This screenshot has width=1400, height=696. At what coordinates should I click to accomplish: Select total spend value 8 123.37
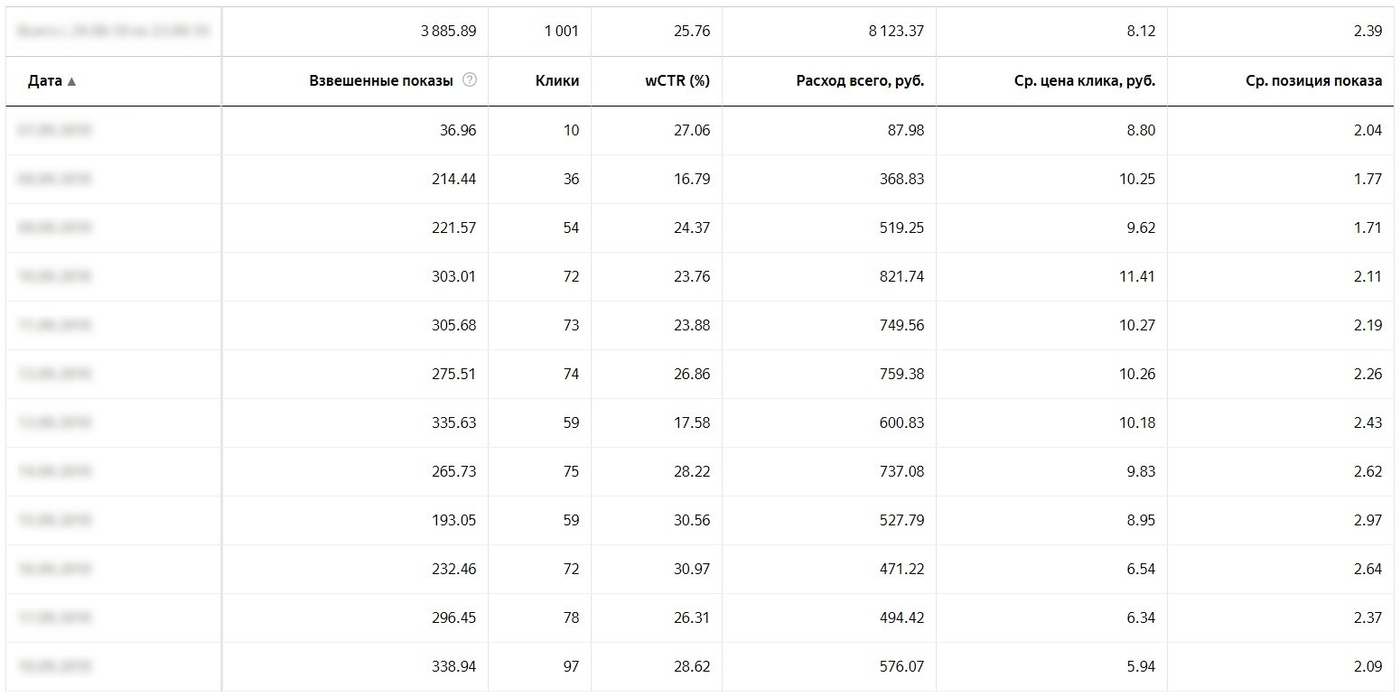point(896,31)
